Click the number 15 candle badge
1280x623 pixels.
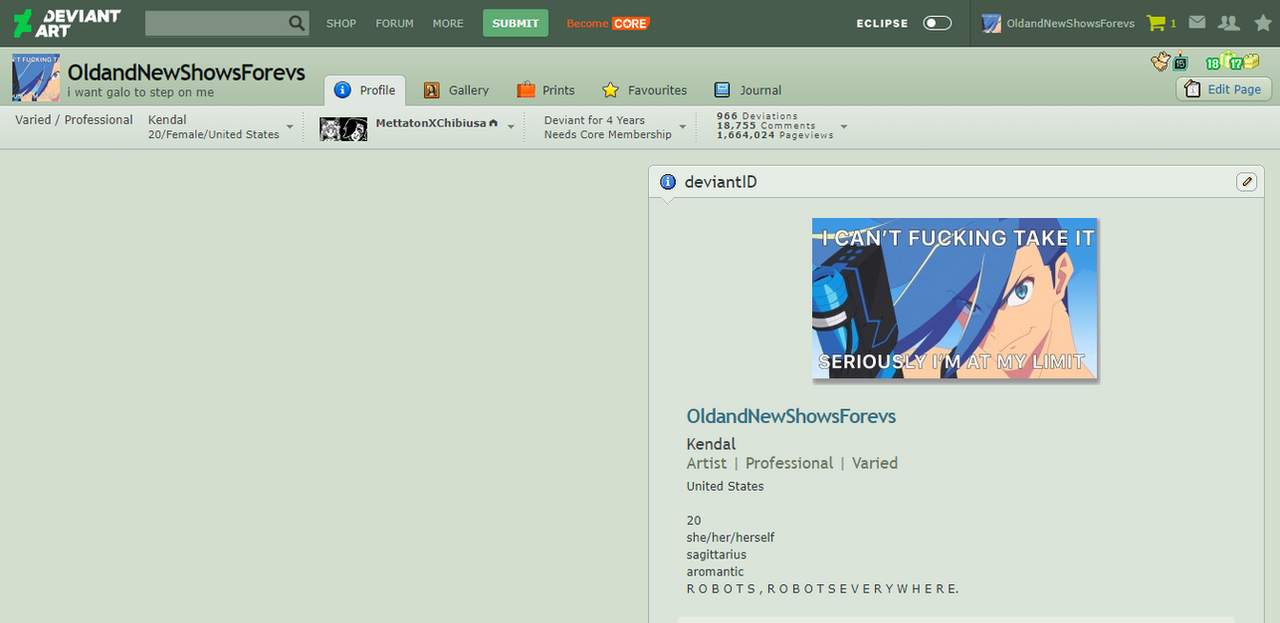pos(1180,62)
